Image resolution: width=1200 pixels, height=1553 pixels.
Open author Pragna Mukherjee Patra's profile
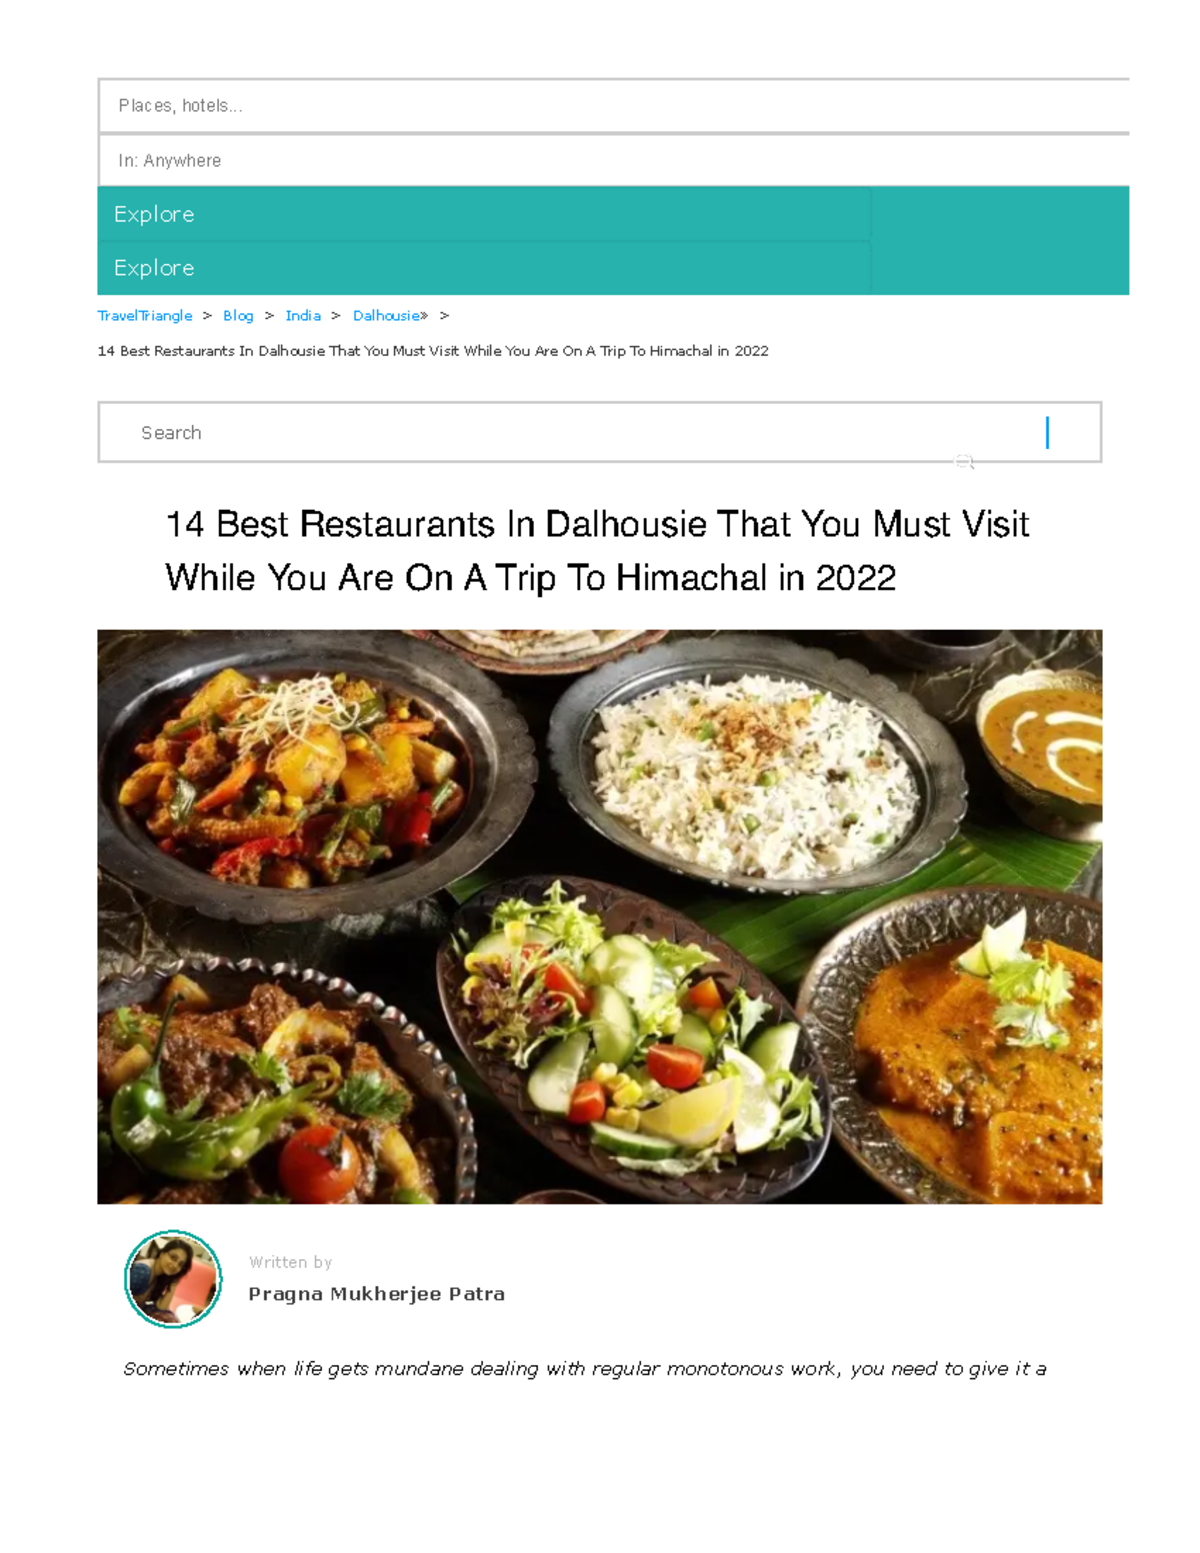click(x=376, y=1294)
